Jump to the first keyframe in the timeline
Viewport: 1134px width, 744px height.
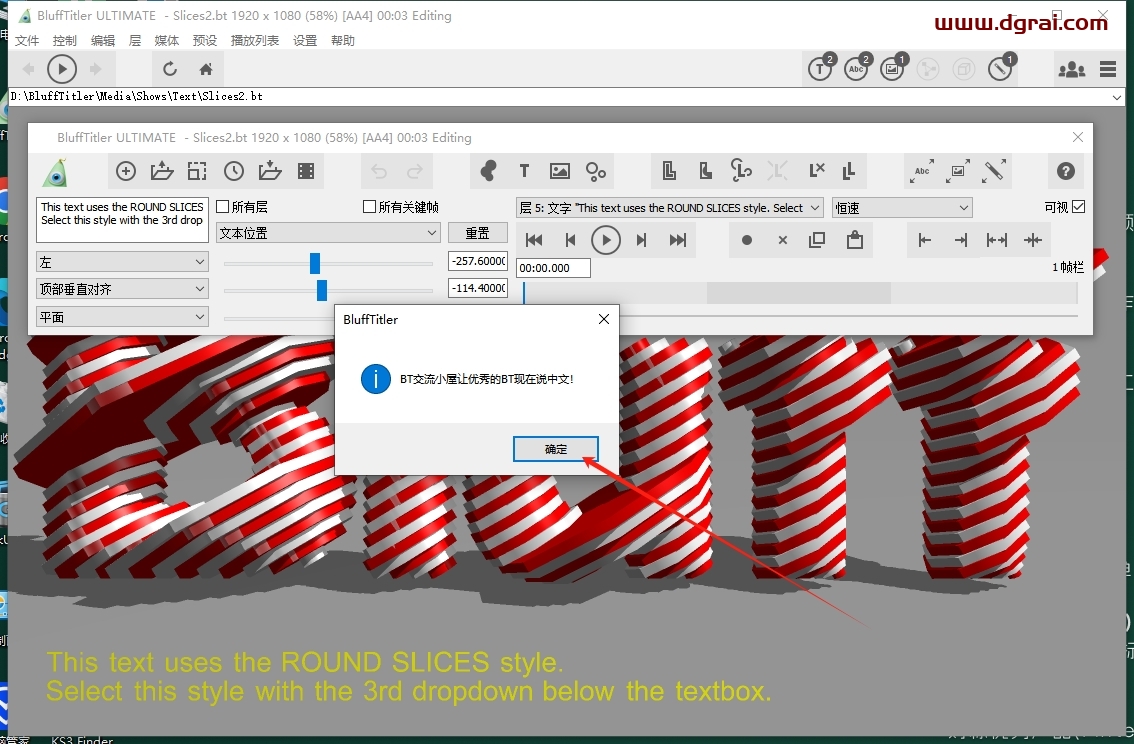(x=534, y=240)
